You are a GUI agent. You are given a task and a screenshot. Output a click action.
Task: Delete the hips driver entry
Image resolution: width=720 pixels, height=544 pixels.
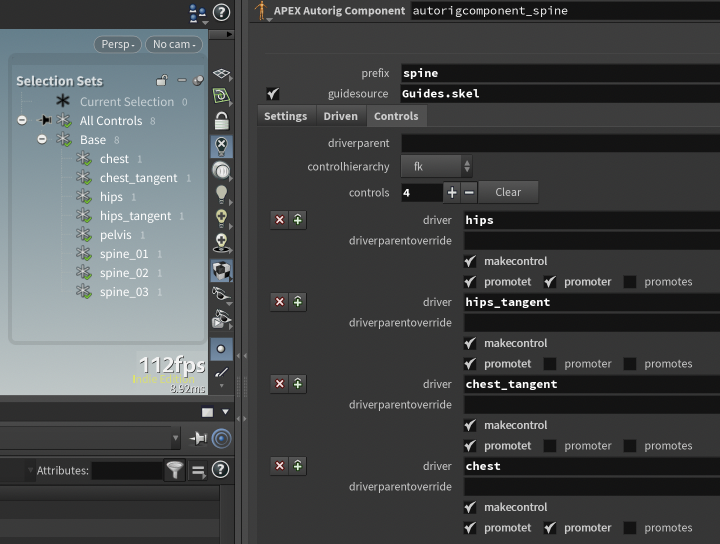(280, 220)
